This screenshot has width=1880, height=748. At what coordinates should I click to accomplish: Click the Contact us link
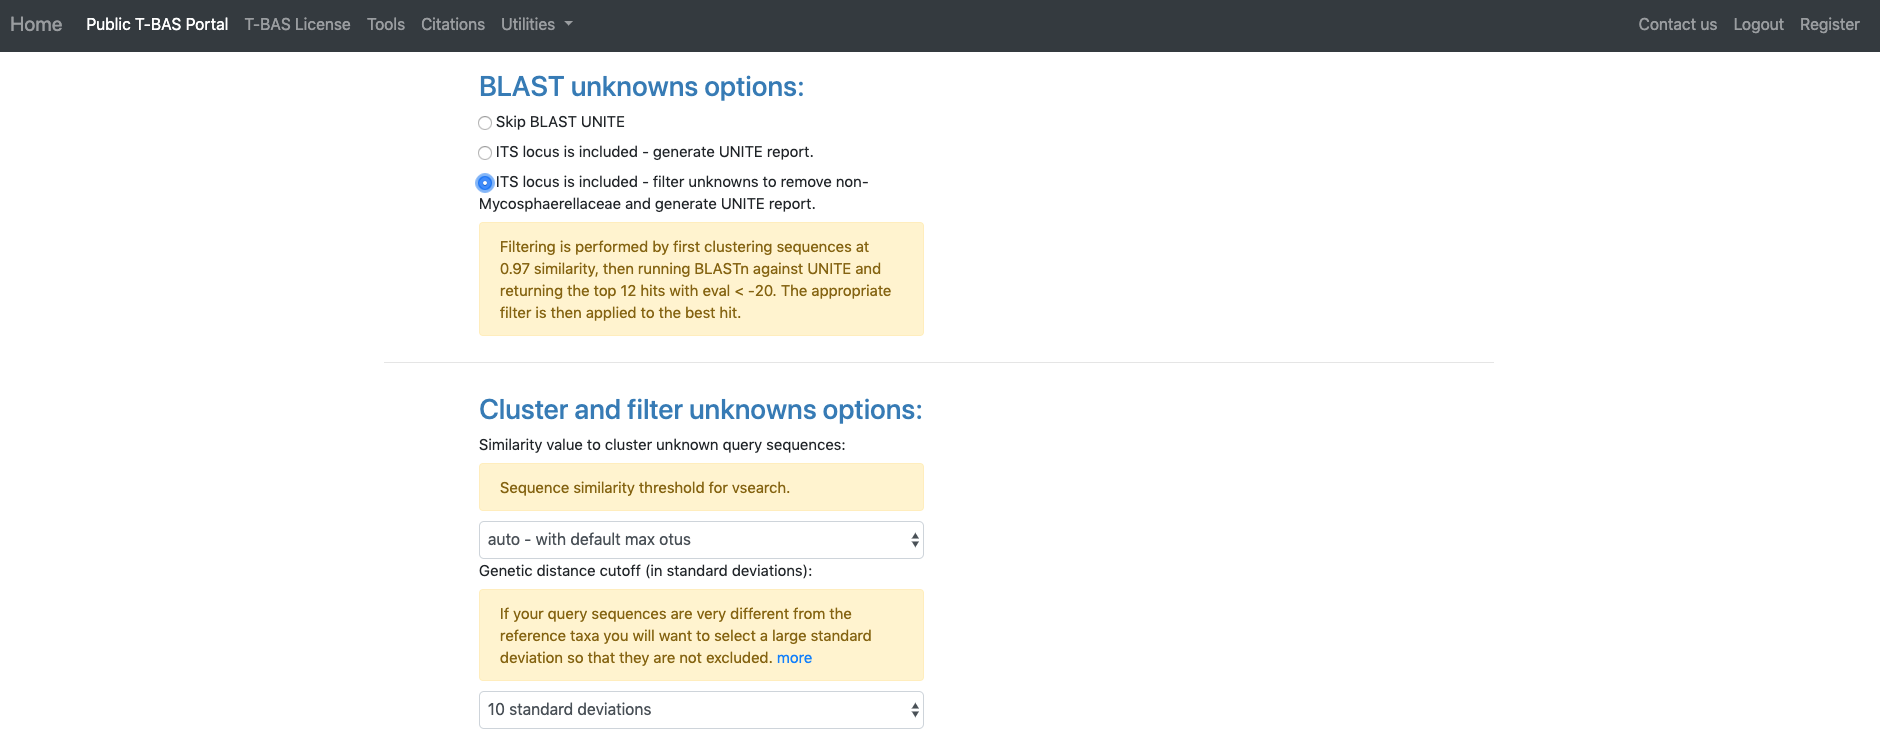(1677, 24)
